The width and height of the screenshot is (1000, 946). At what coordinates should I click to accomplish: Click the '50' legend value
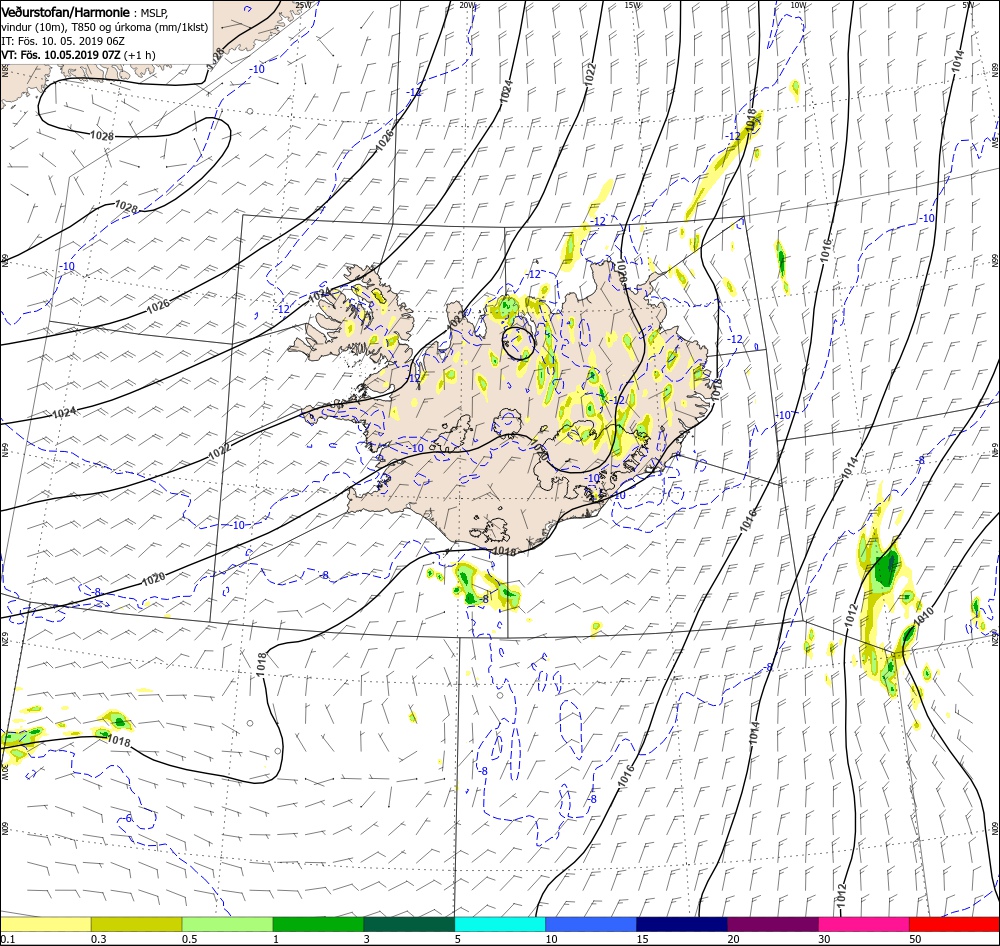coord(915,939)
